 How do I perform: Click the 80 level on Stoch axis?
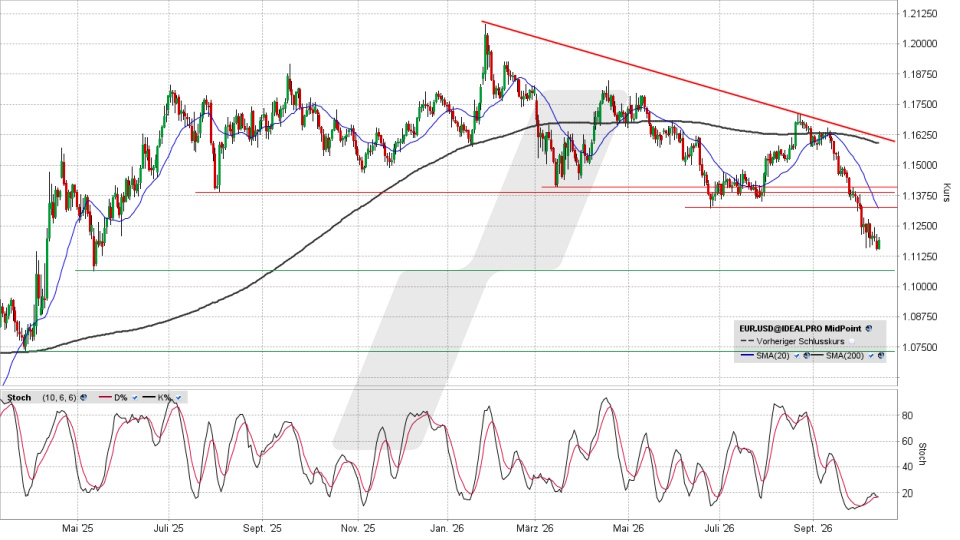coord(907,416)
